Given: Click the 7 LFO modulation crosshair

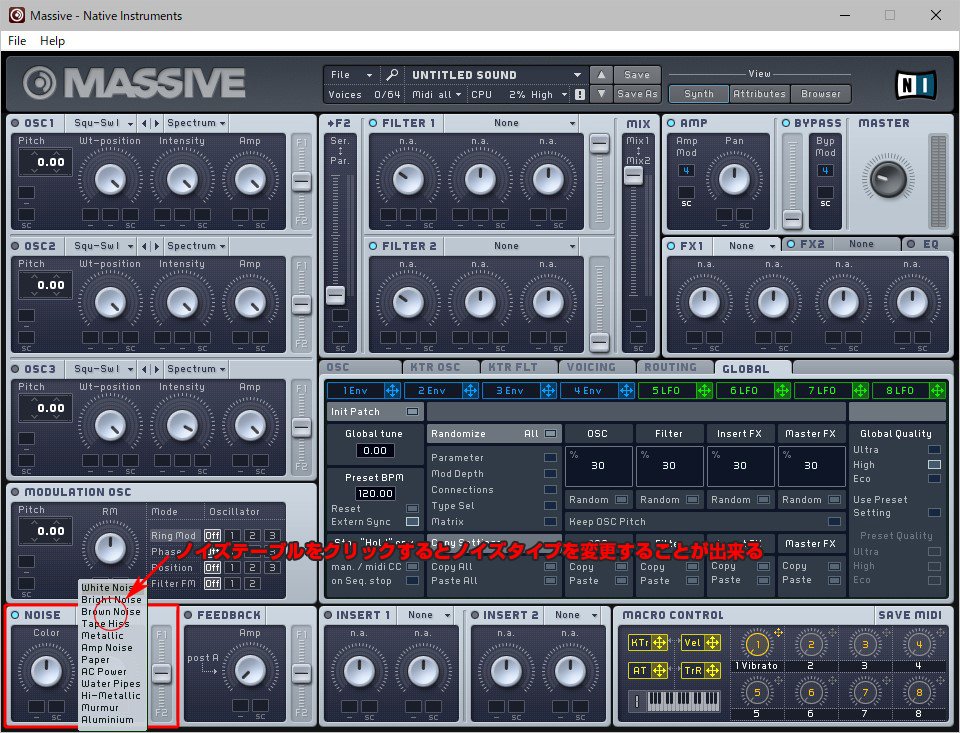Looking at the screenshot, I should tap(860, 391).
